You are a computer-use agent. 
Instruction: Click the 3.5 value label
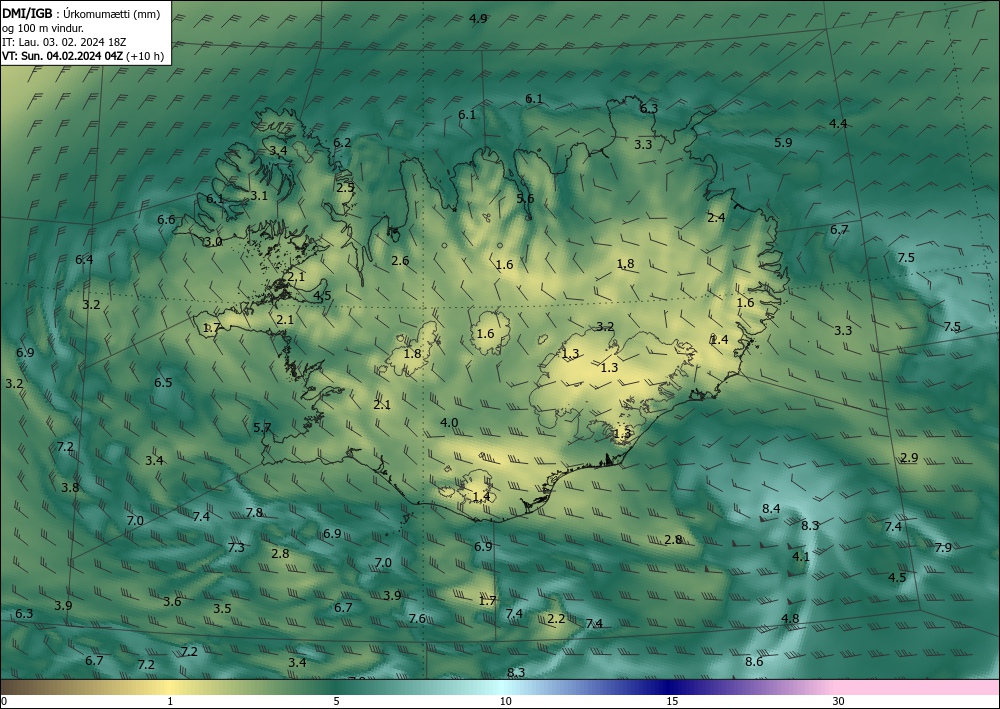point(222,608)
